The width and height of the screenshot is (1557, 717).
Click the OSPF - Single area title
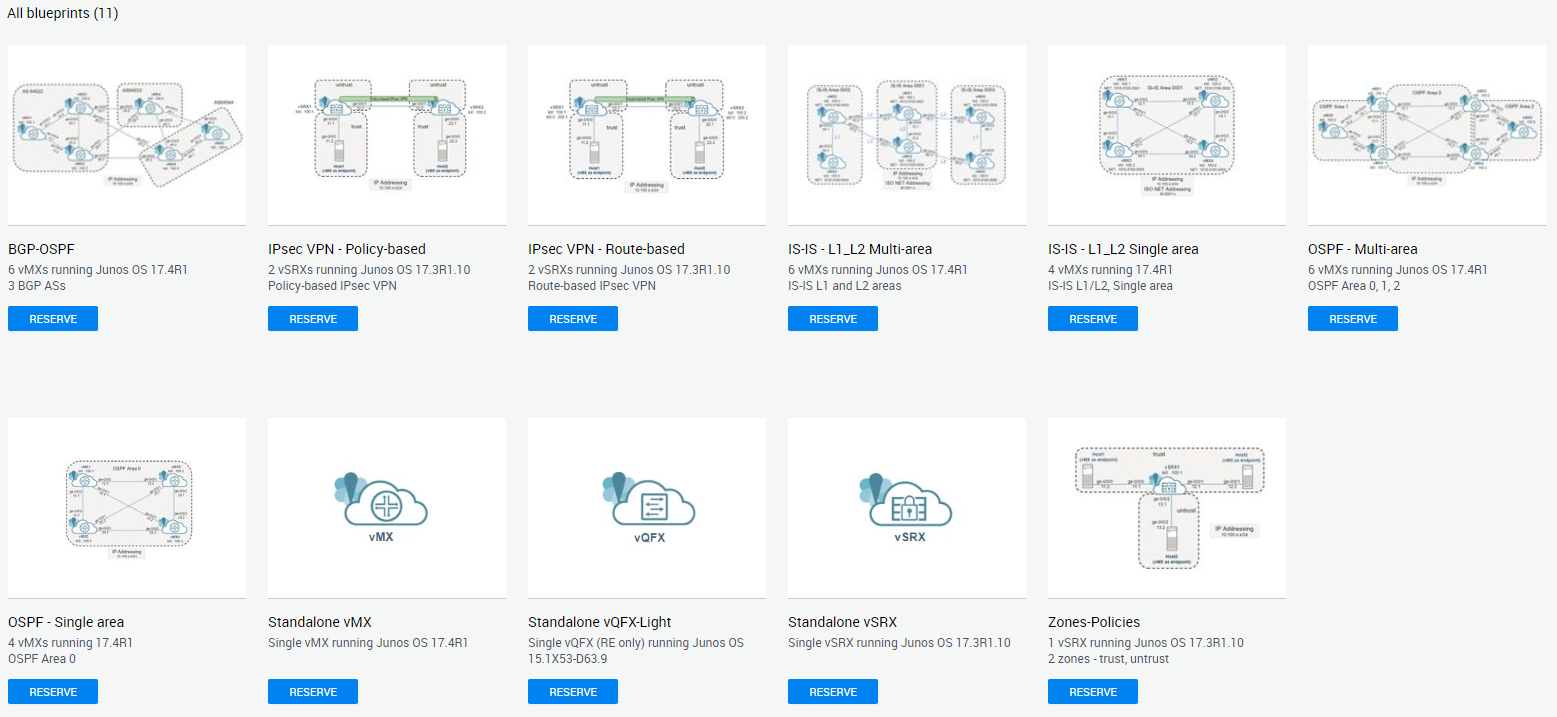point(66,622)
